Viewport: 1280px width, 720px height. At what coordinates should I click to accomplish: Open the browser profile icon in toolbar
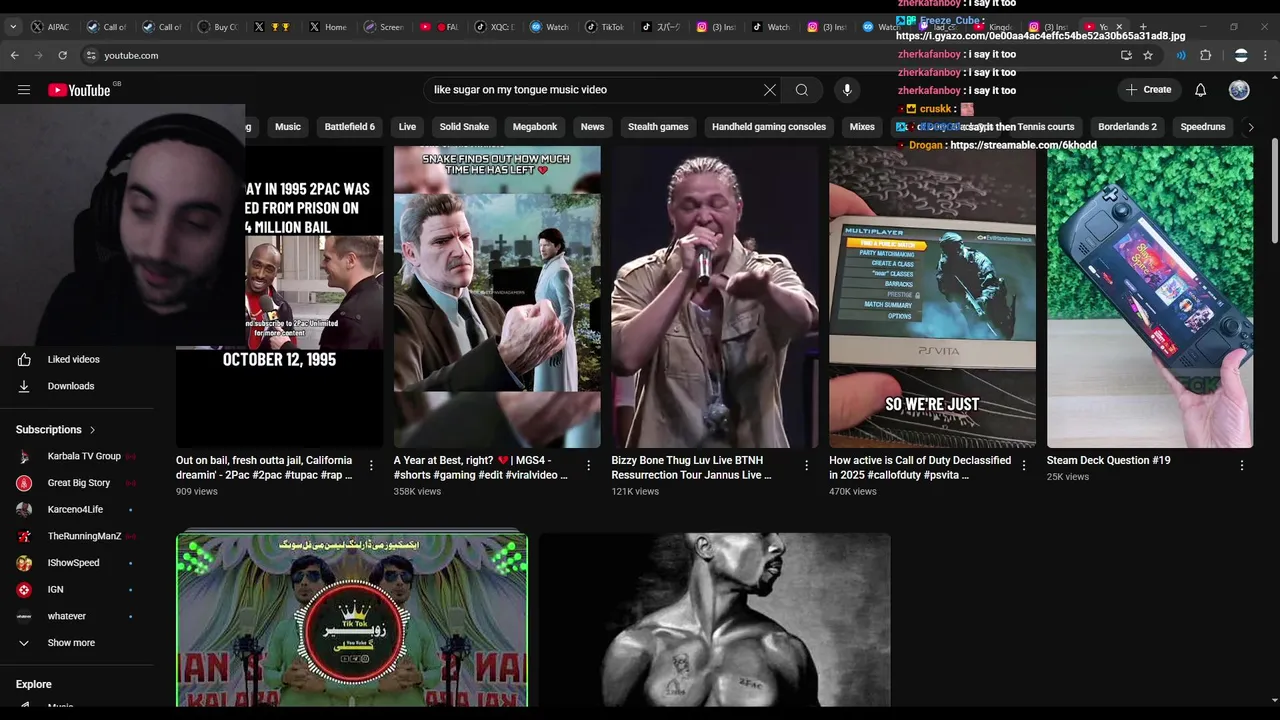[x=1241, y=55]
